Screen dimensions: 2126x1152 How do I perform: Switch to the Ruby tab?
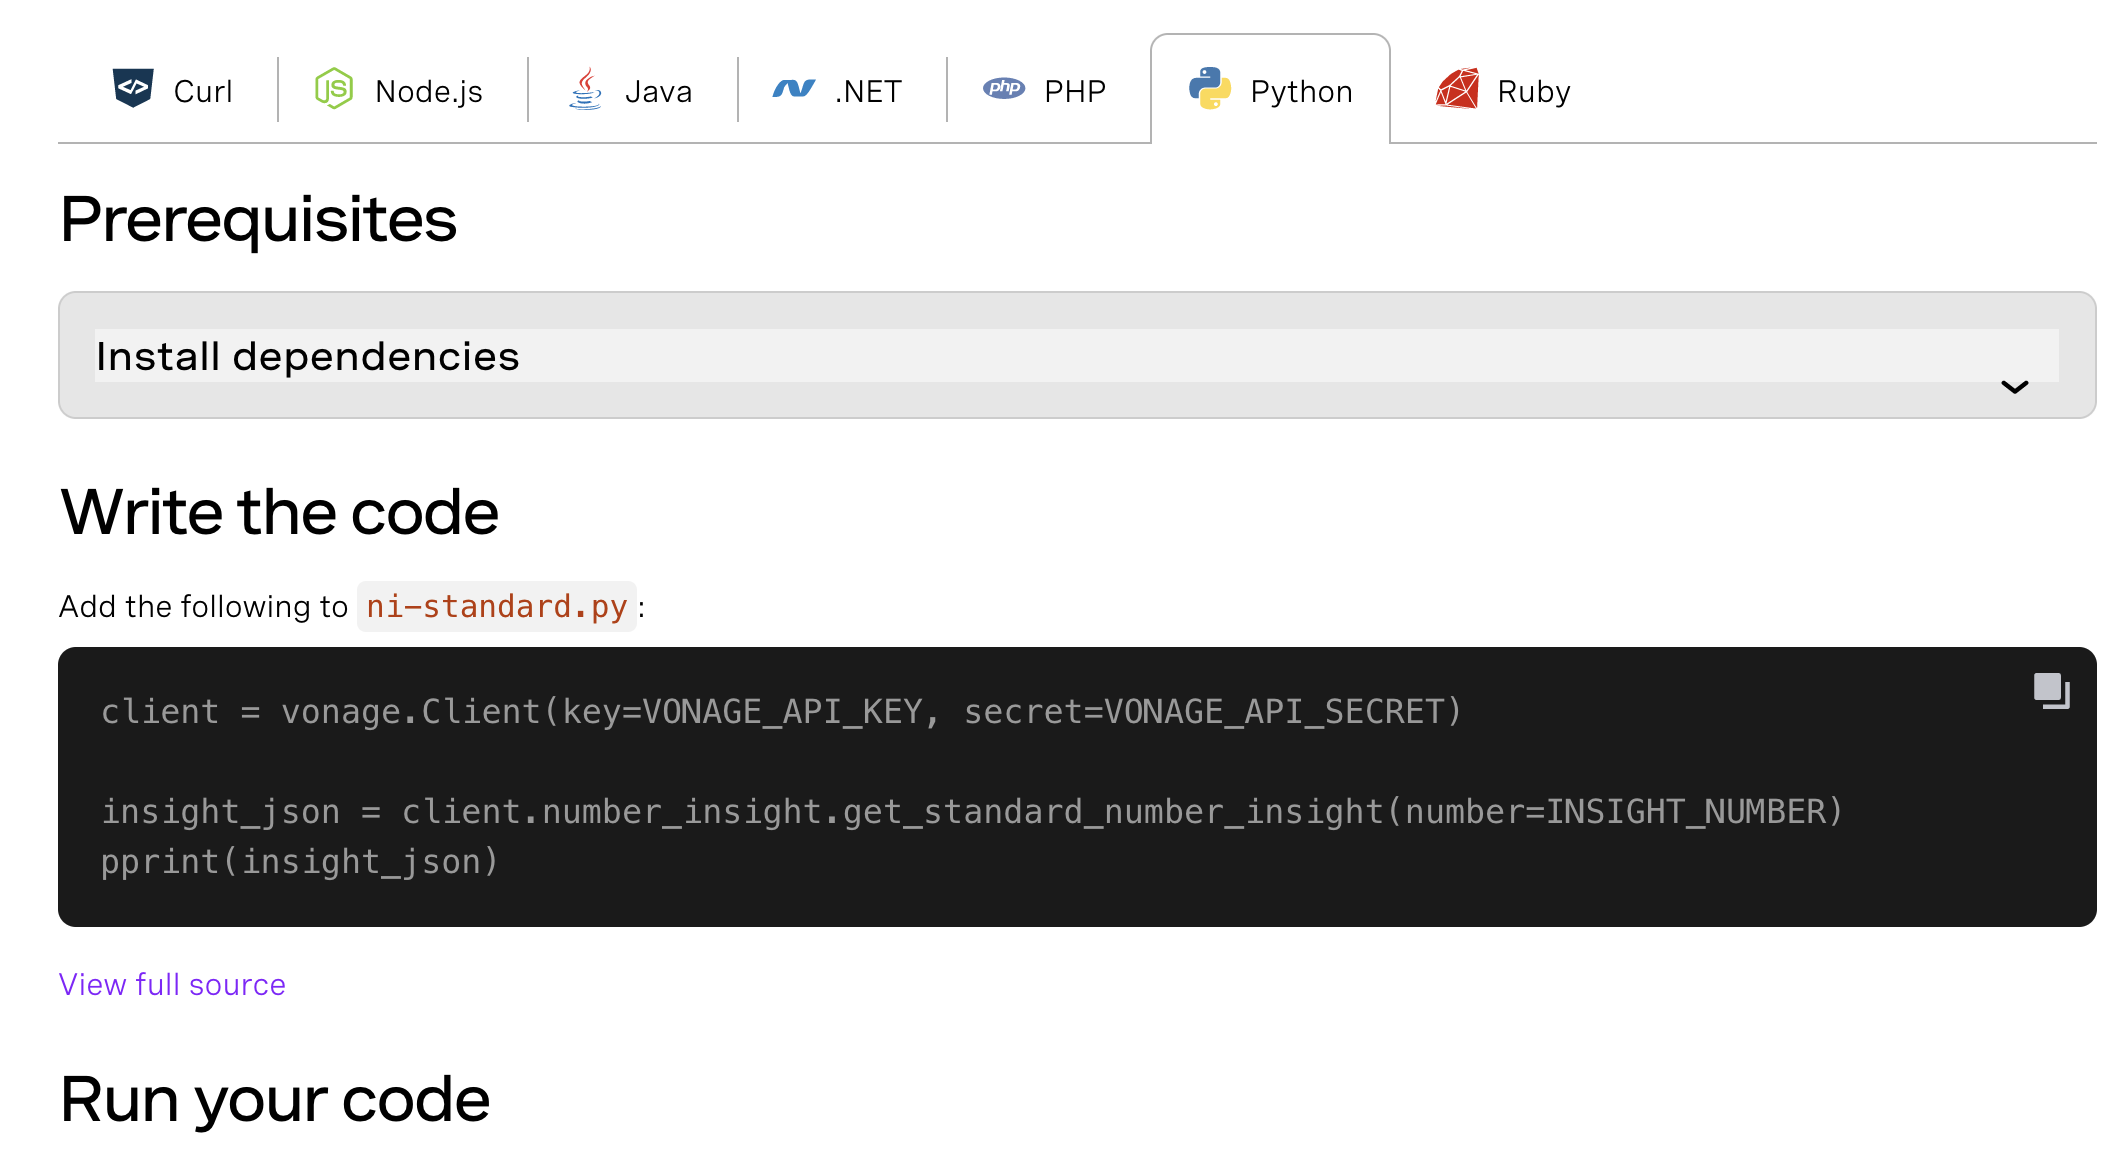pyautogui.click(x=1504, y=90)
